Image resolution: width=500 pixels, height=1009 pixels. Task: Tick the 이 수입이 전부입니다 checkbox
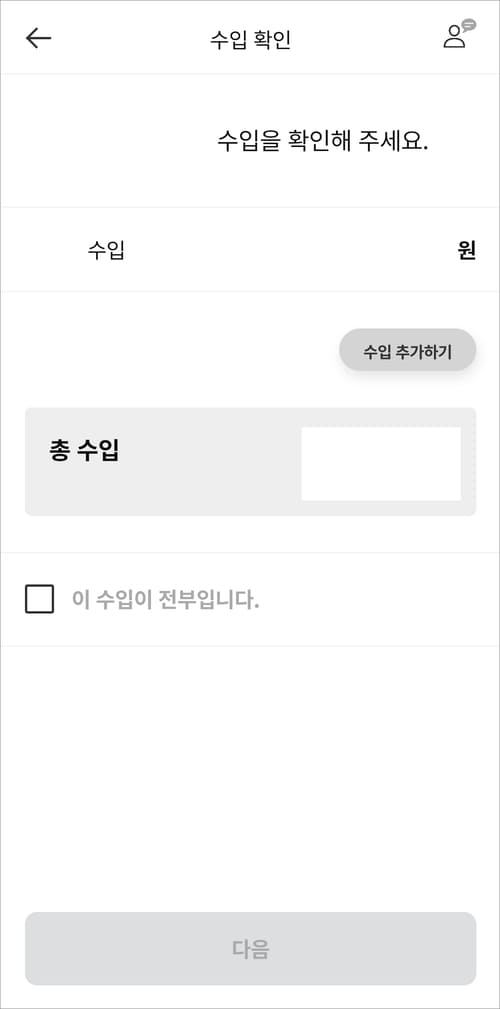[39, 599]
